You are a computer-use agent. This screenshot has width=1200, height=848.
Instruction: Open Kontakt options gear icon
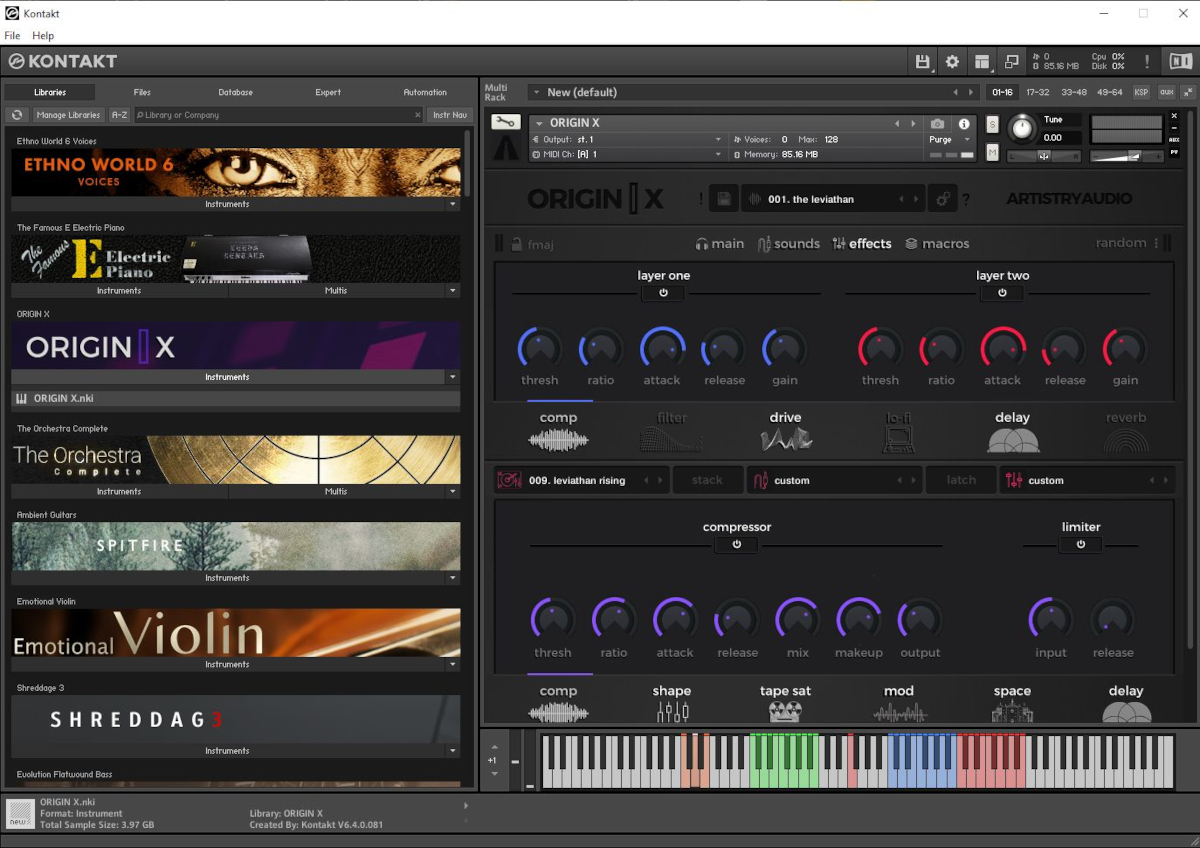point(952,62)
